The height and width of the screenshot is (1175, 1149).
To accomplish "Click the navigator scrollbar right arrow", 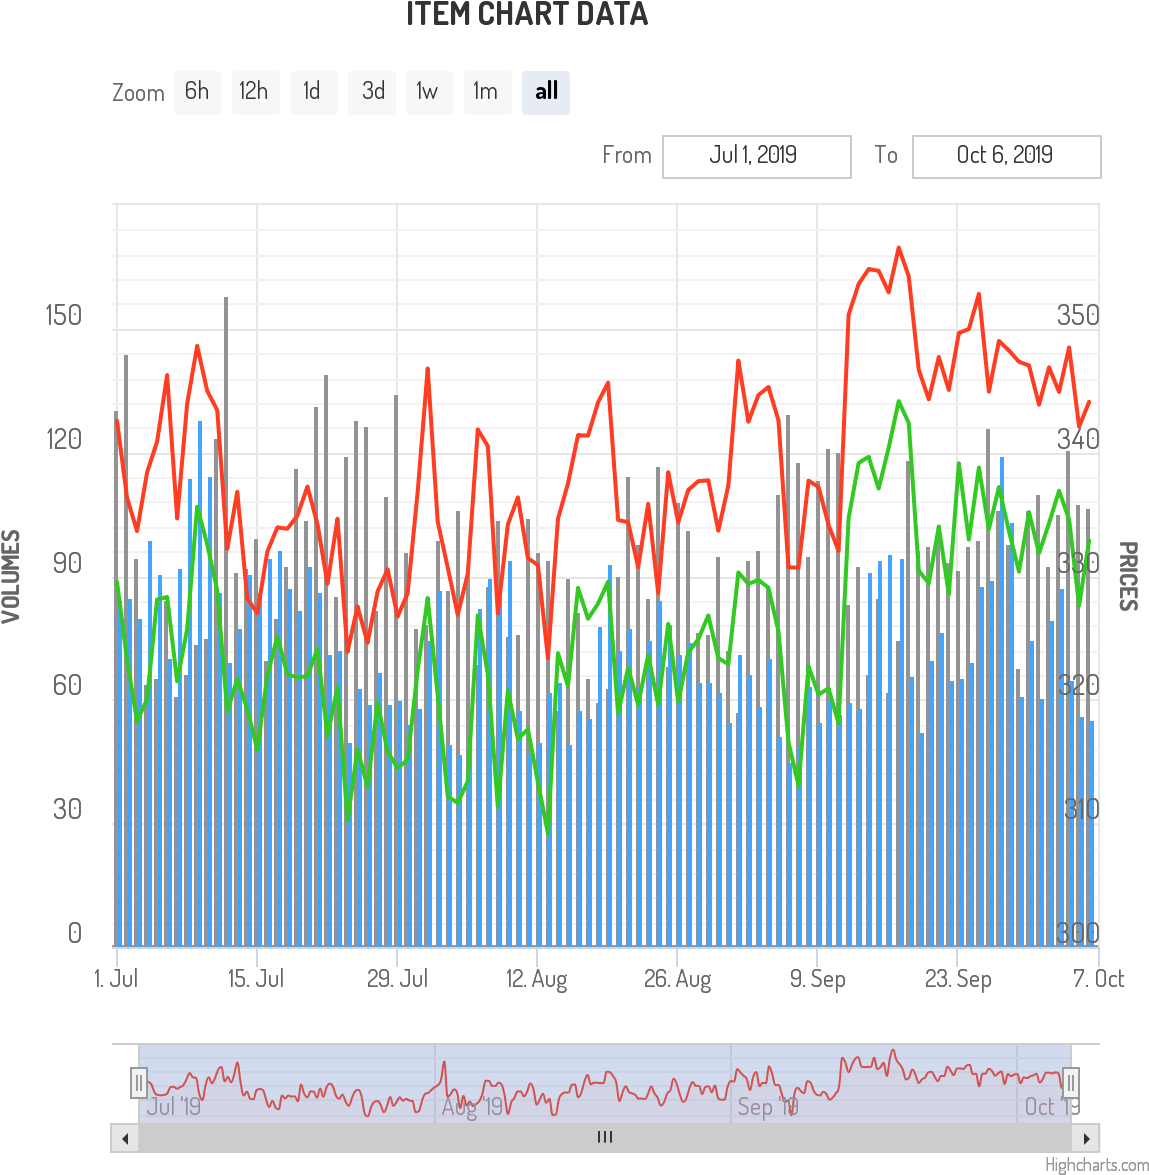I will 1085,1138.
